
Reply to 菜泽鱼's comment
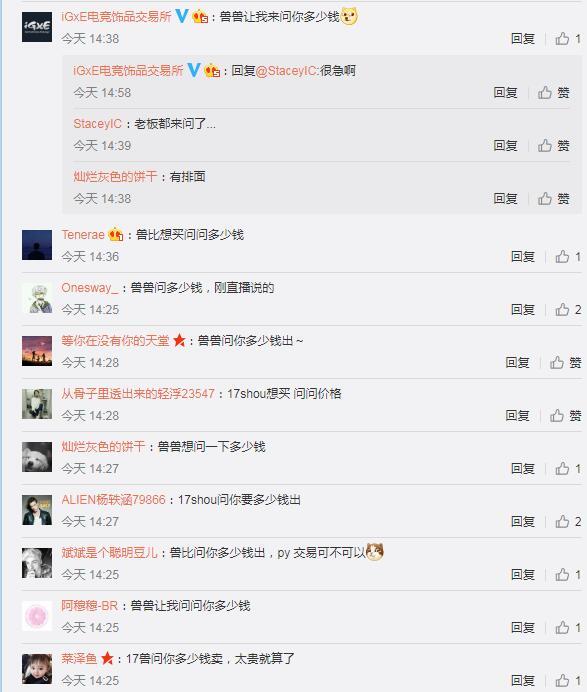[523, 680]
